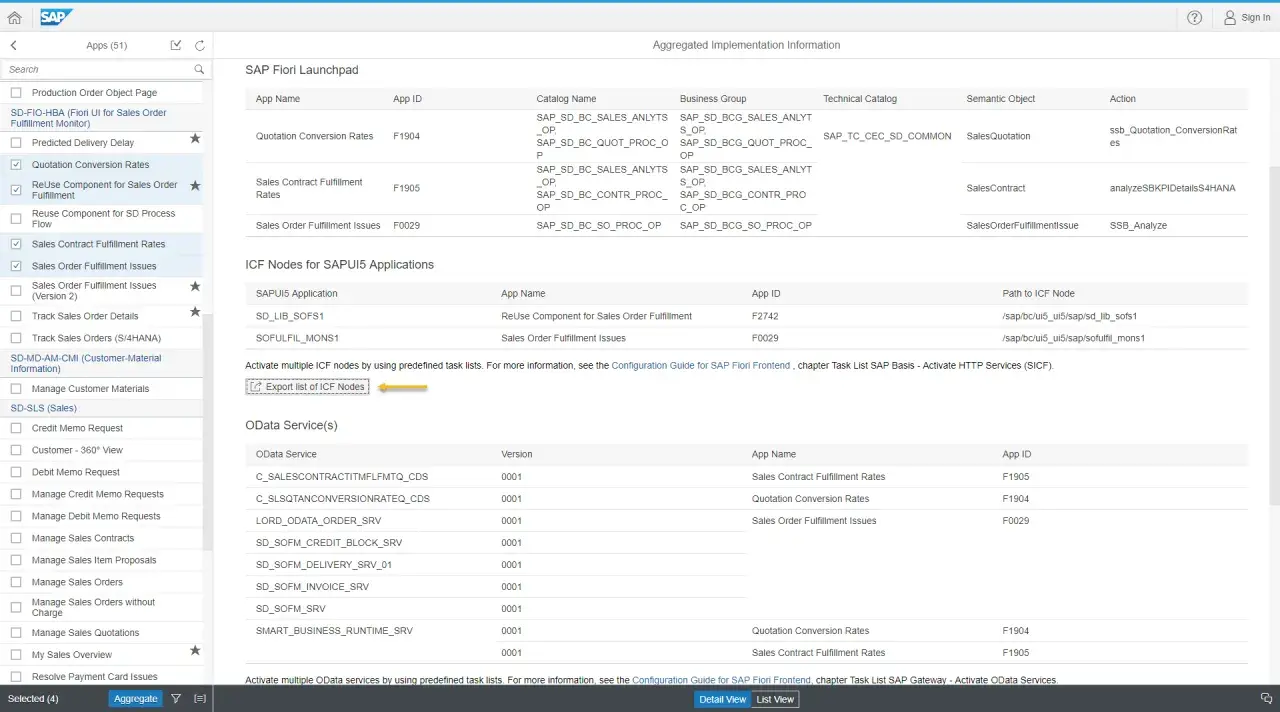Click LORD_ODATA_ORDER_SRV service row

click(x=318, y=521)
